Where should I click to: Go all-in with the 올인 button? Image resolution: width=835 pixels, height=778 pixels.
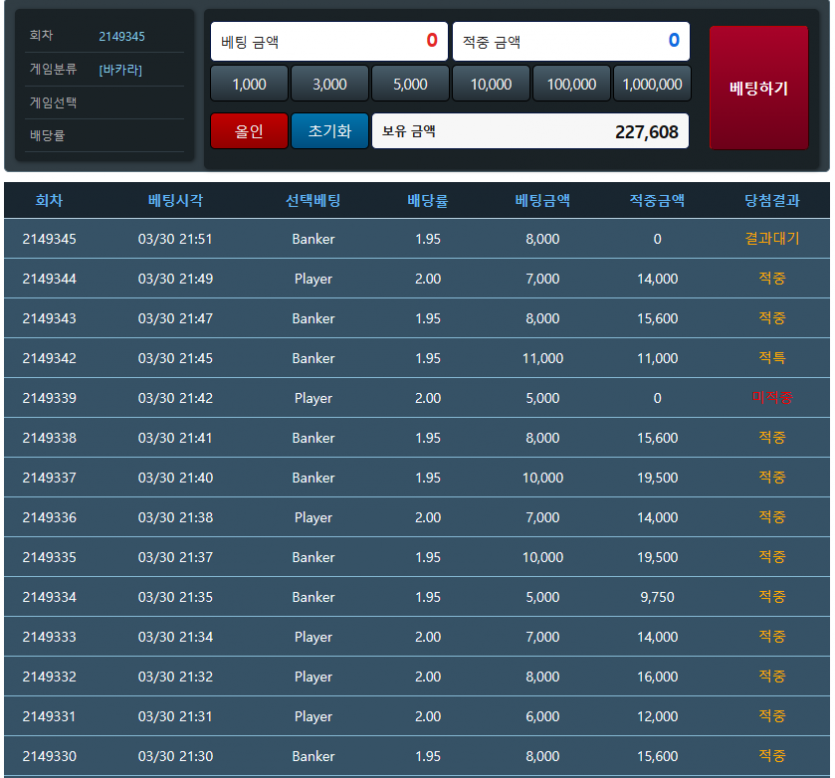tap(249, 131)
